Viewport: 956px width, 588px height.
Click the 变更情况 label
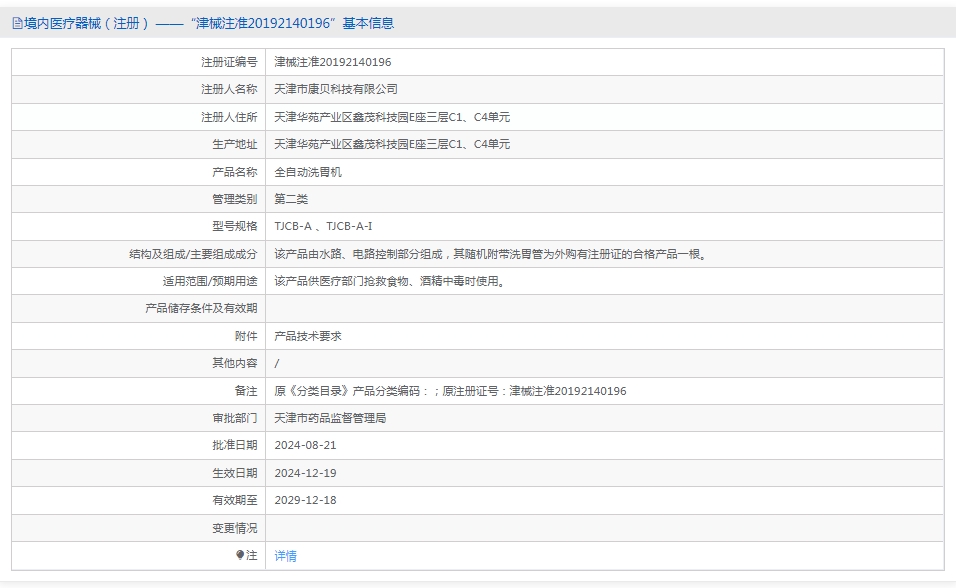click(235, 528)
